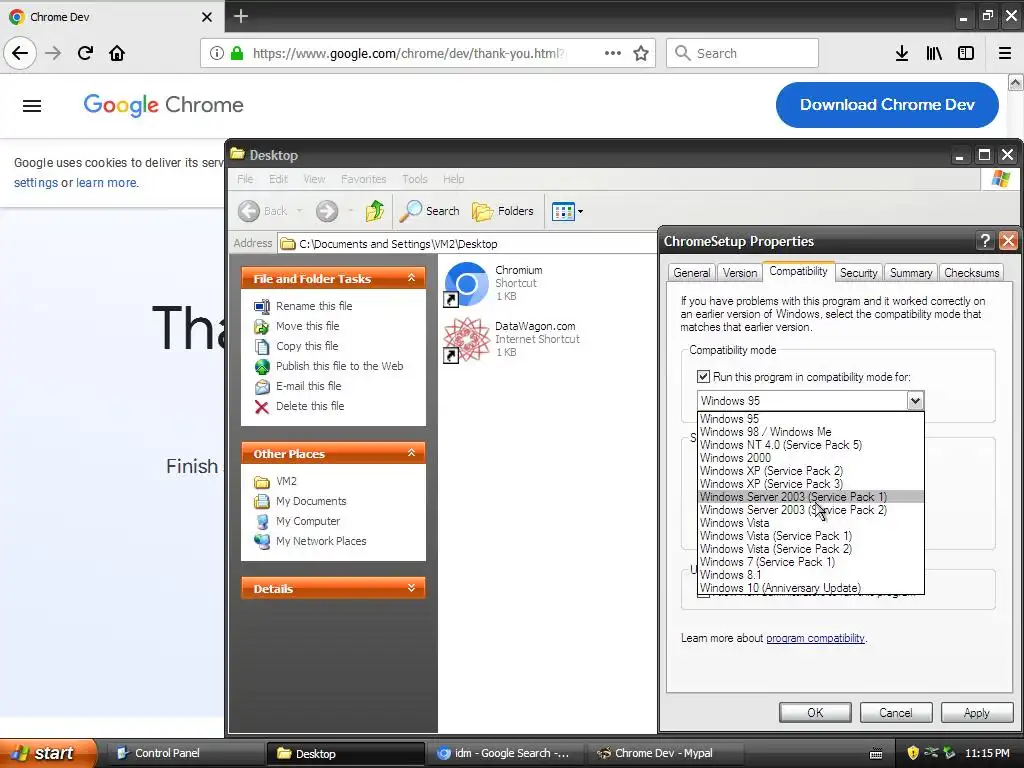Click Cancel in ChromeSetup Properties
This screenshot has width=1024, height=768.
coord(895,712)
